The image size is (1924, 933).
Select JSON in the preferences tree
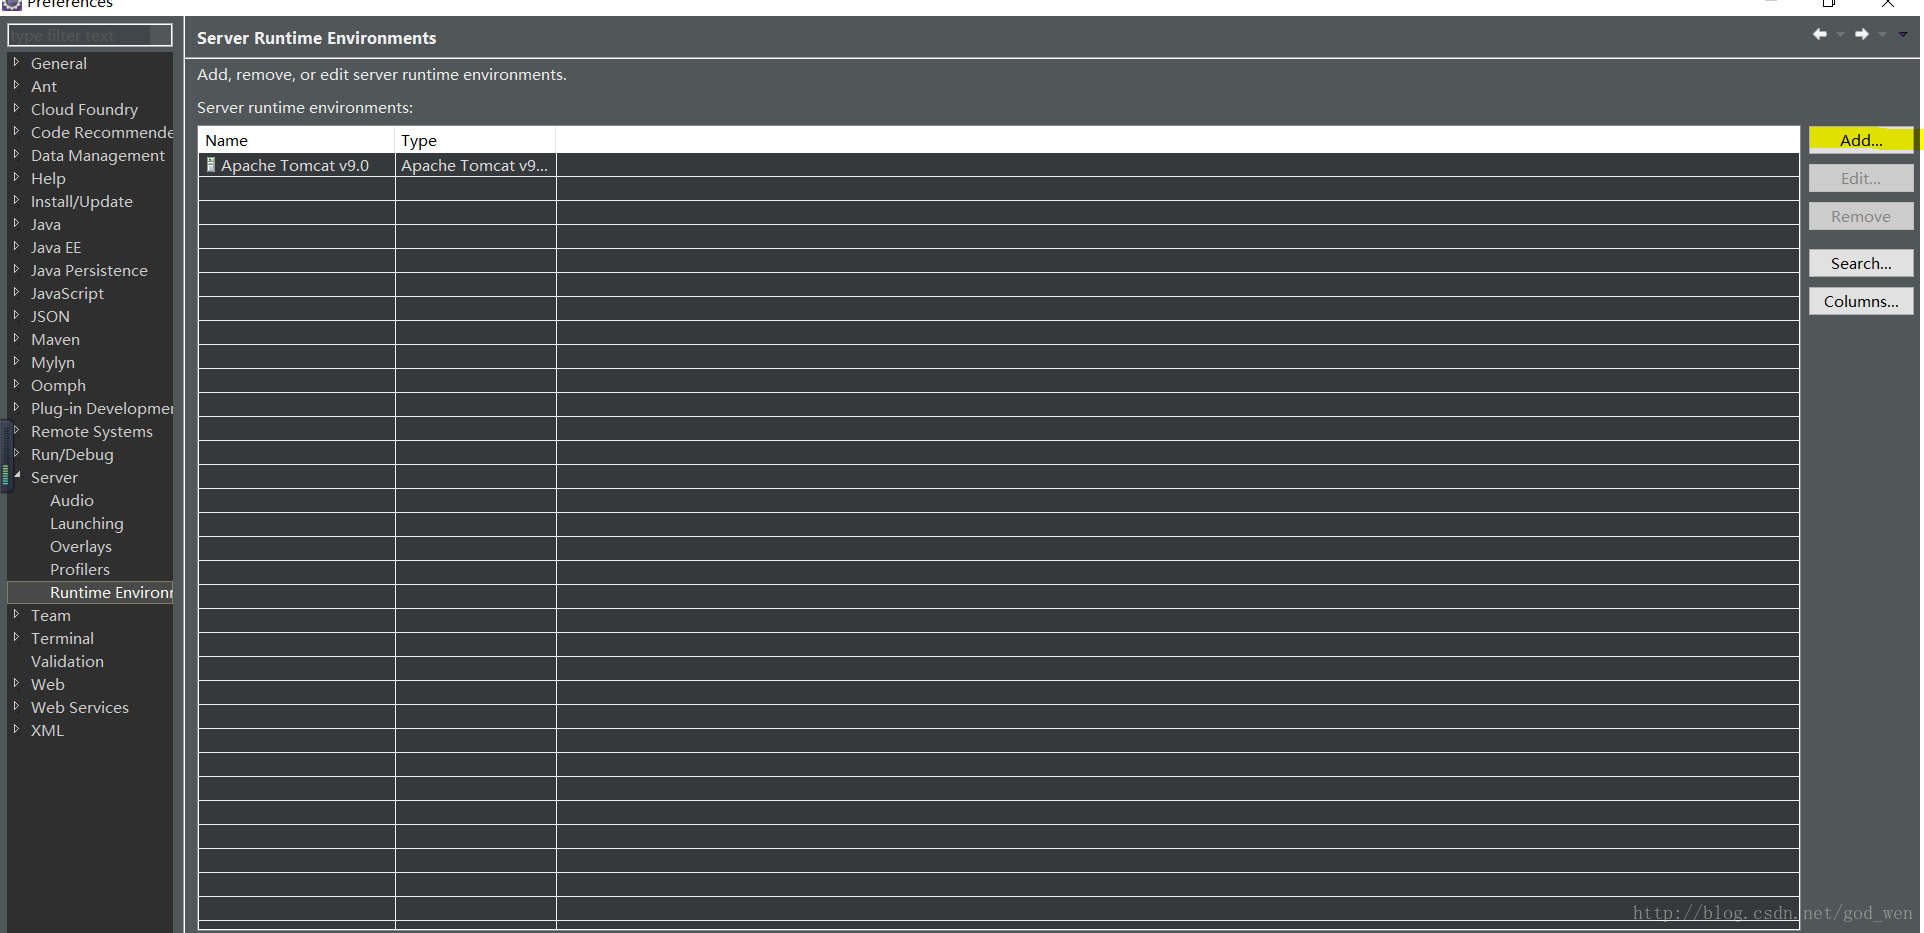pyautogui.click(x=50, y=316)
